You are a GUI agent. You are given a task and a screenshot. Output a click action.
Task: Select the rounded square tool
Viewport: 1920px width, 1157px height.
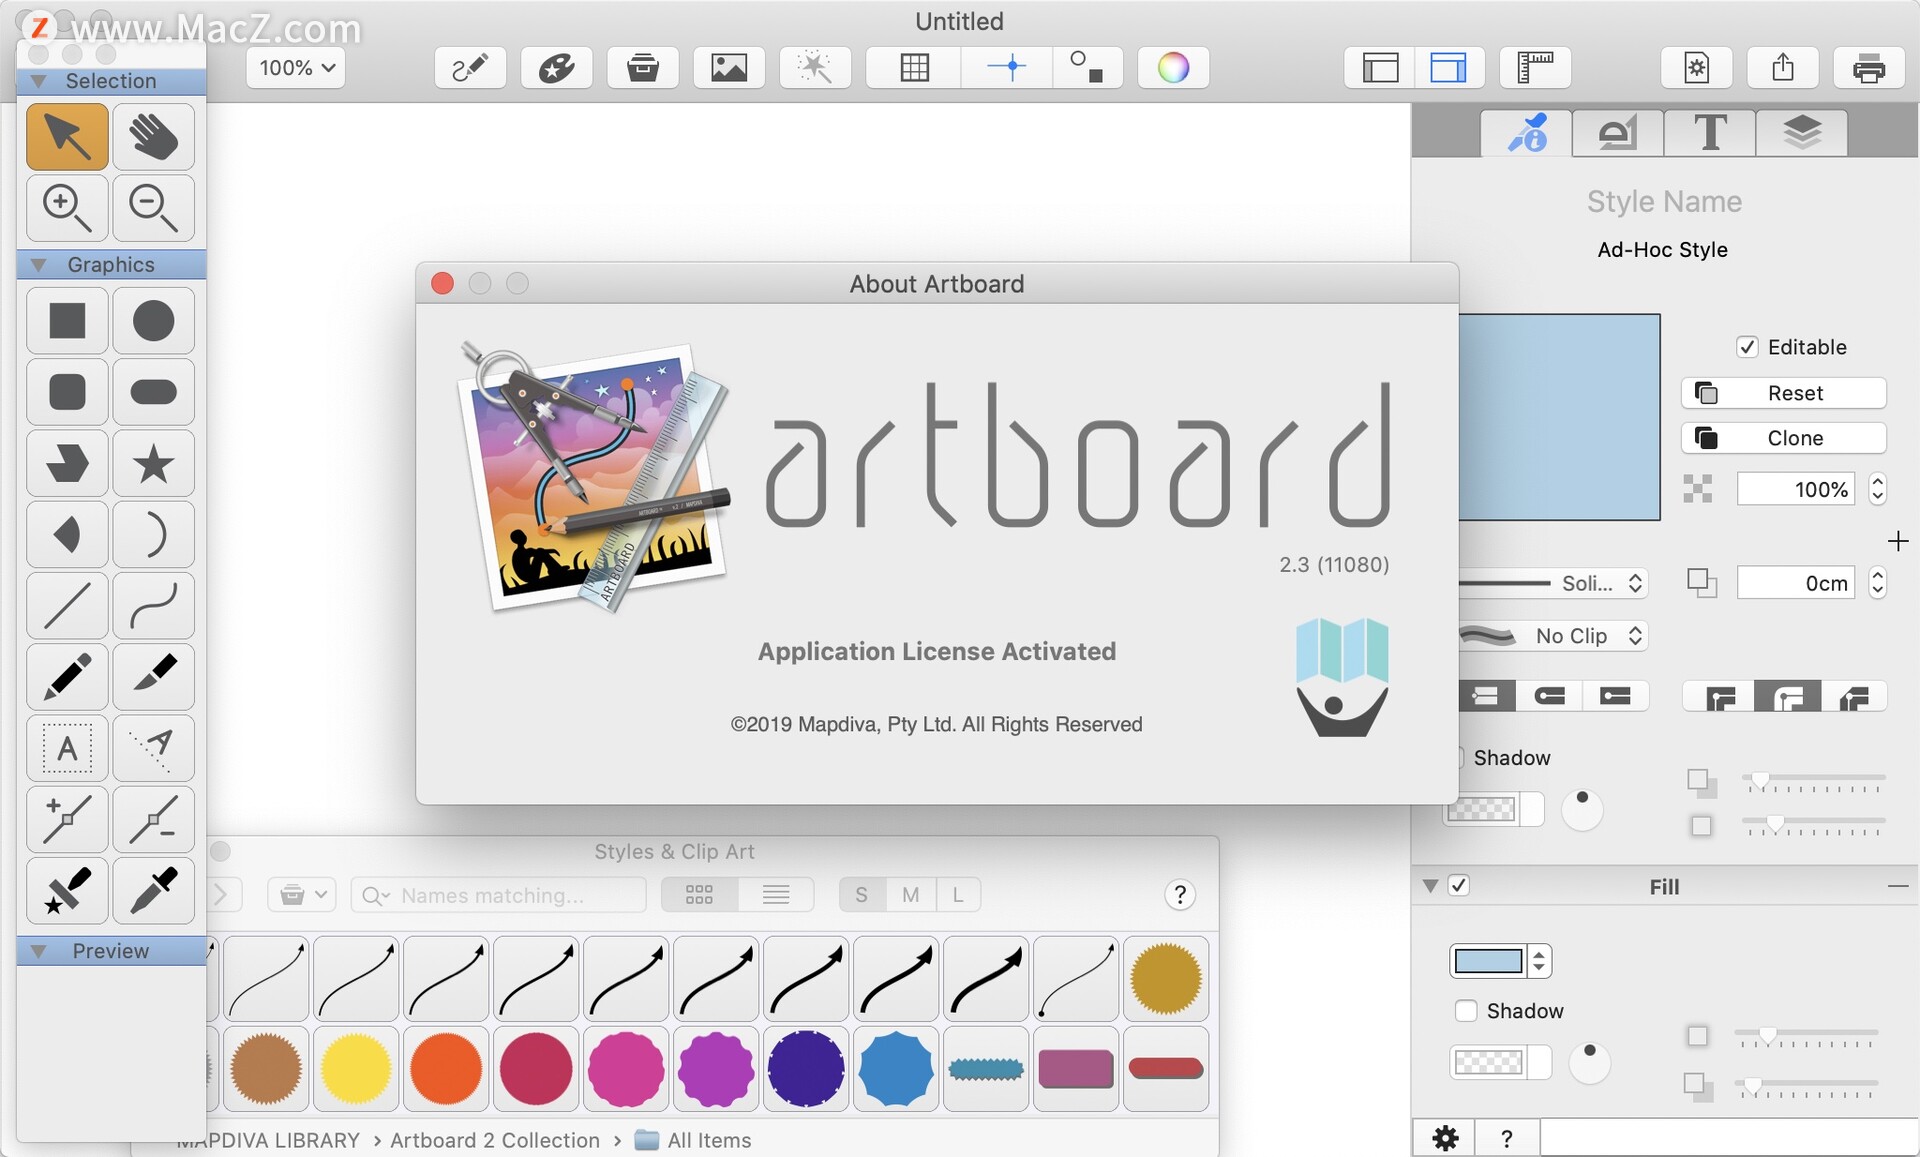(x=67, y=392)
